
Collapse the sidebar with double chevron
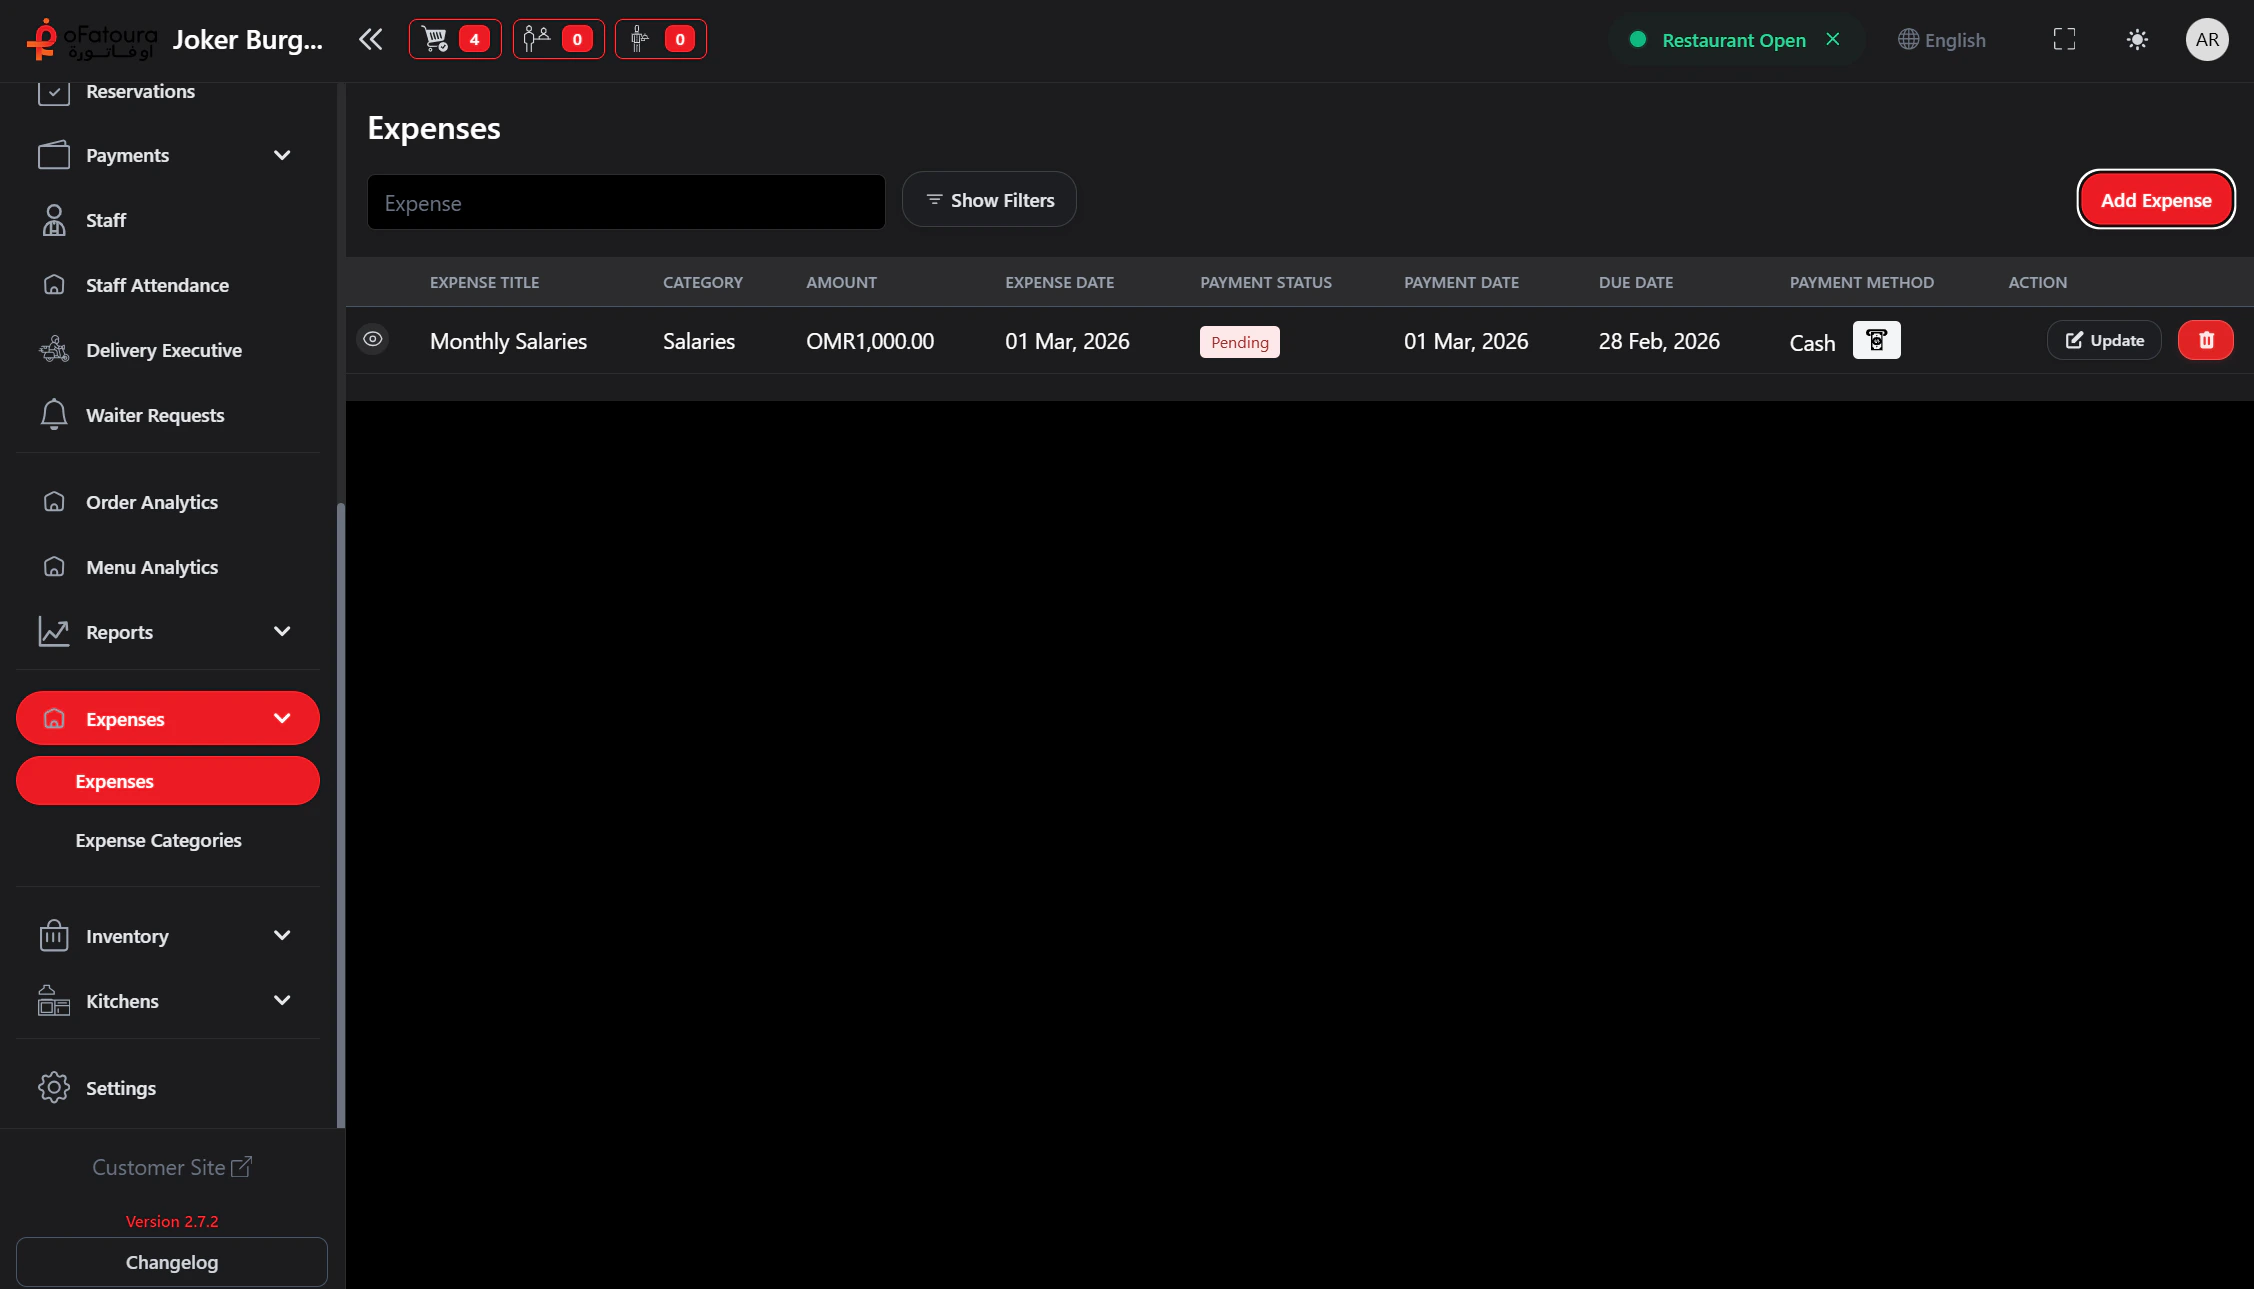pos(370,39)
